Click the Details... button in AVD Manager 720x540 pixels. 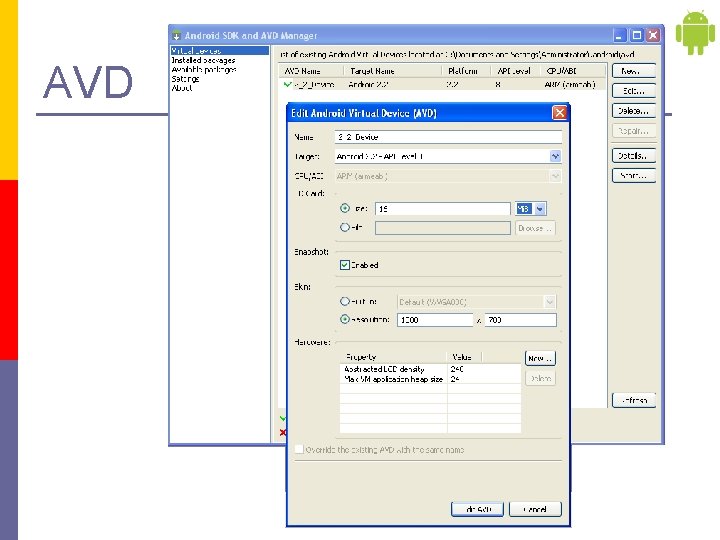[634, 156]
